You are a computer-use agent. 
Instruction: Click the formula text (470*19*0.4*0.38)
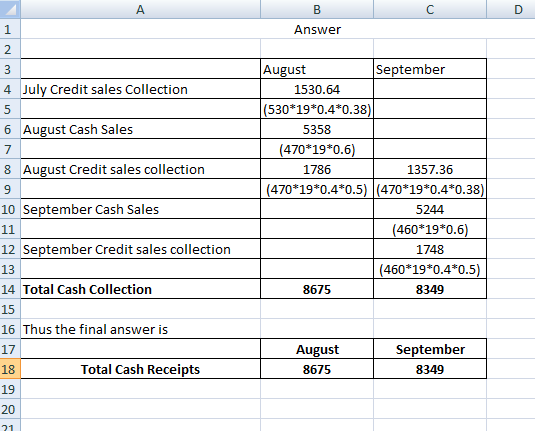[x=430, y=189]
